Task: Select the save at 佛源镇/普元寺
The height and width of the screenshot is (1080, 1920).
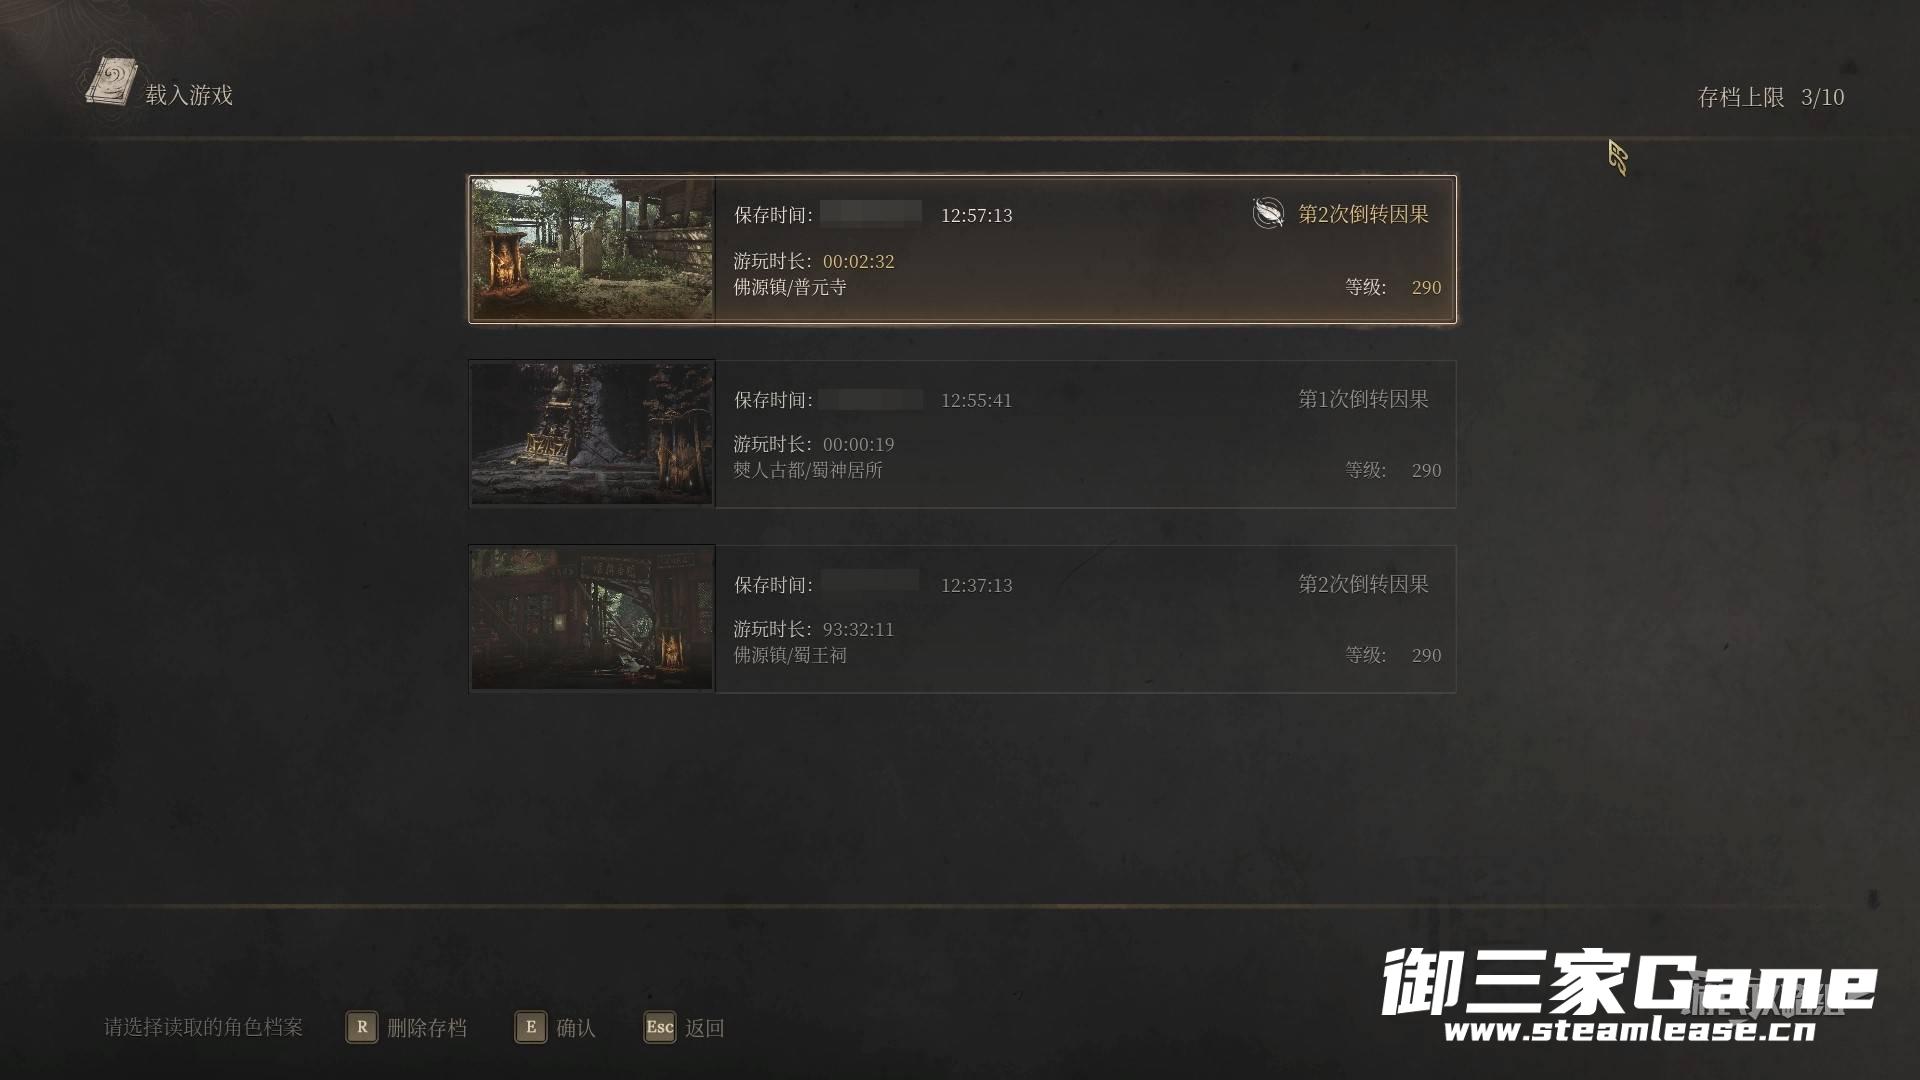Action: coord(962,249)
